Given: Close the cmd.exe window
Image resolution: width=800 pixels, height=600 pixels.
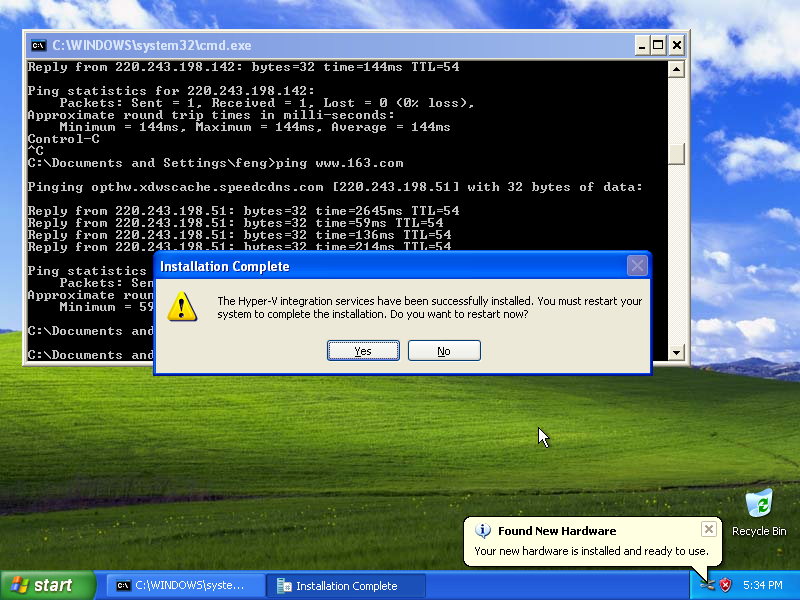Looking at the screenshot, I should [x=677, y=45].
